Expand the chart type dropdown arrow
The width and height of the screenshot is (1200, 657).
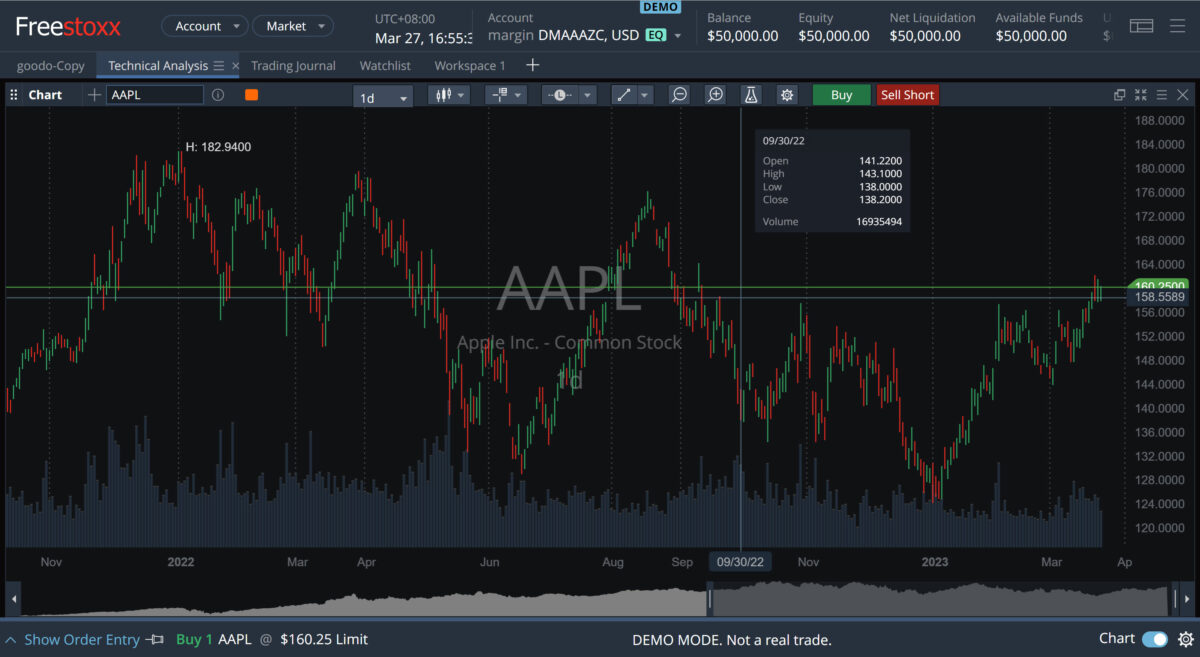click(x=461, y=95)
